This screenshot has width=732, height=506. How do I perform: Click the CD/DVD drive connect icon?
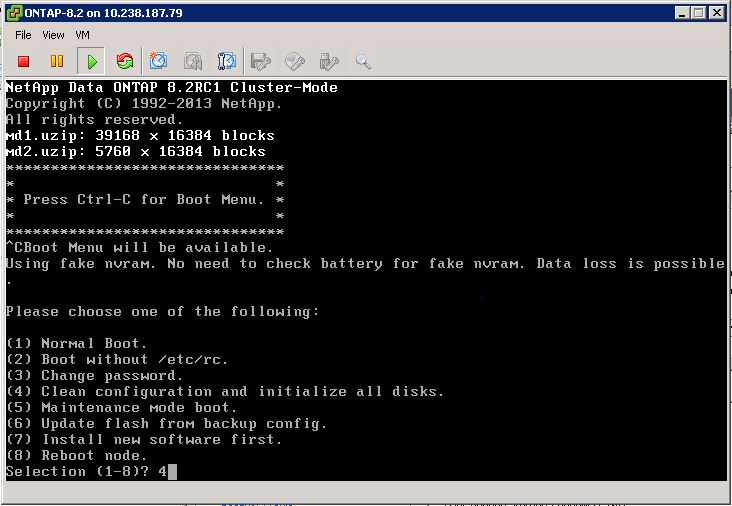point(295,61)
